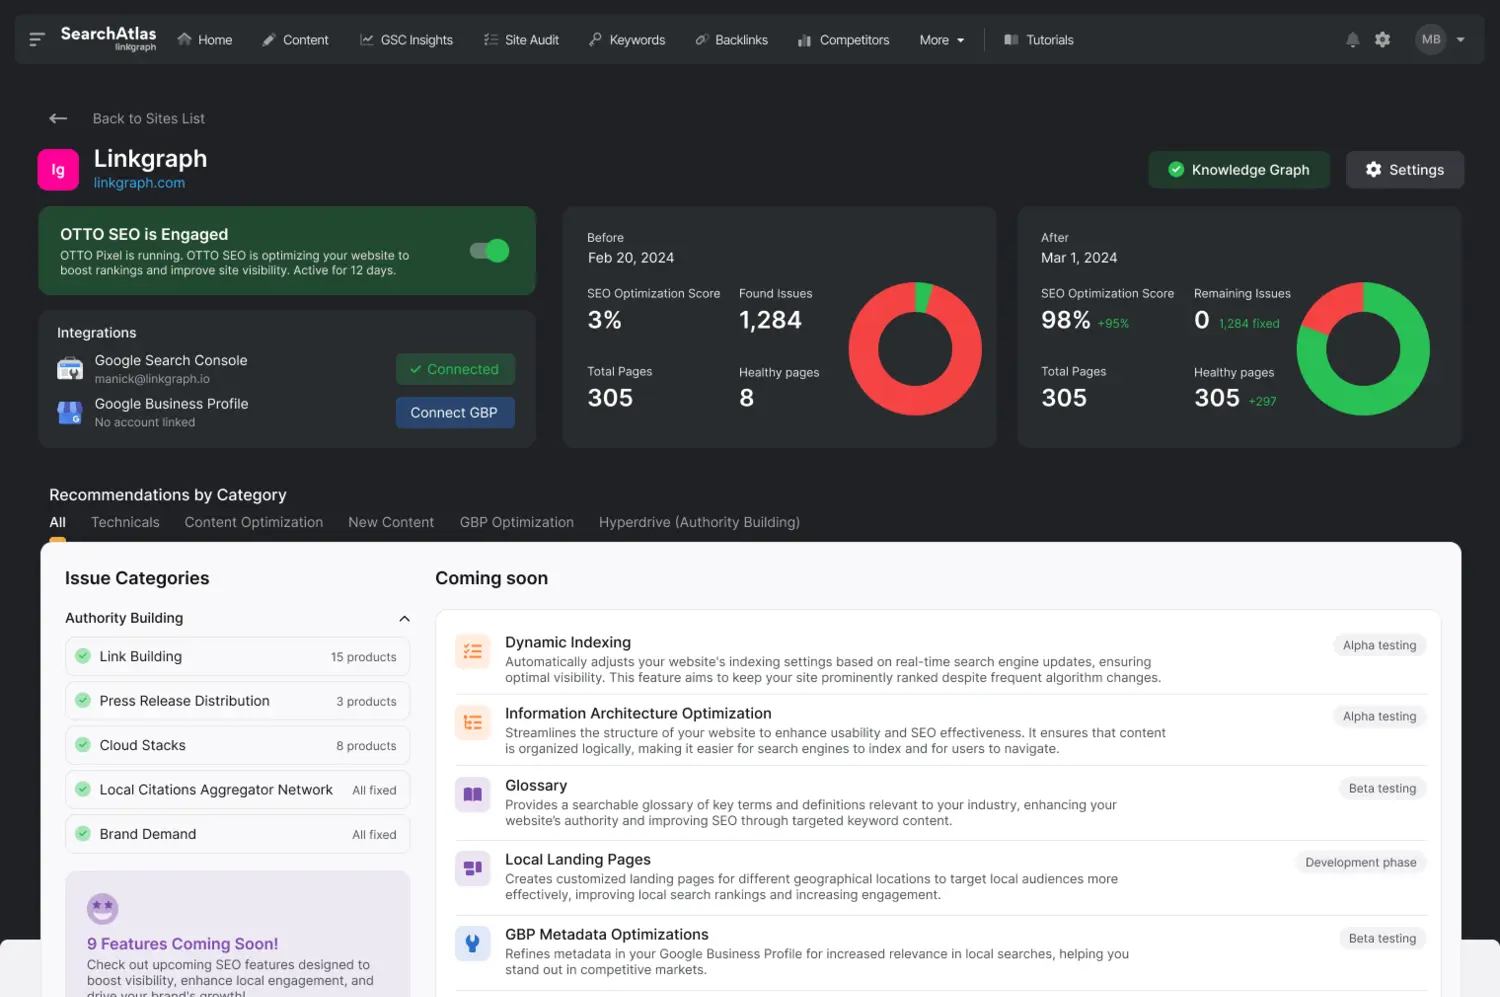Select the Link Building category row
The width and height of the screenshot is (1500, 997).
[237, 656]
